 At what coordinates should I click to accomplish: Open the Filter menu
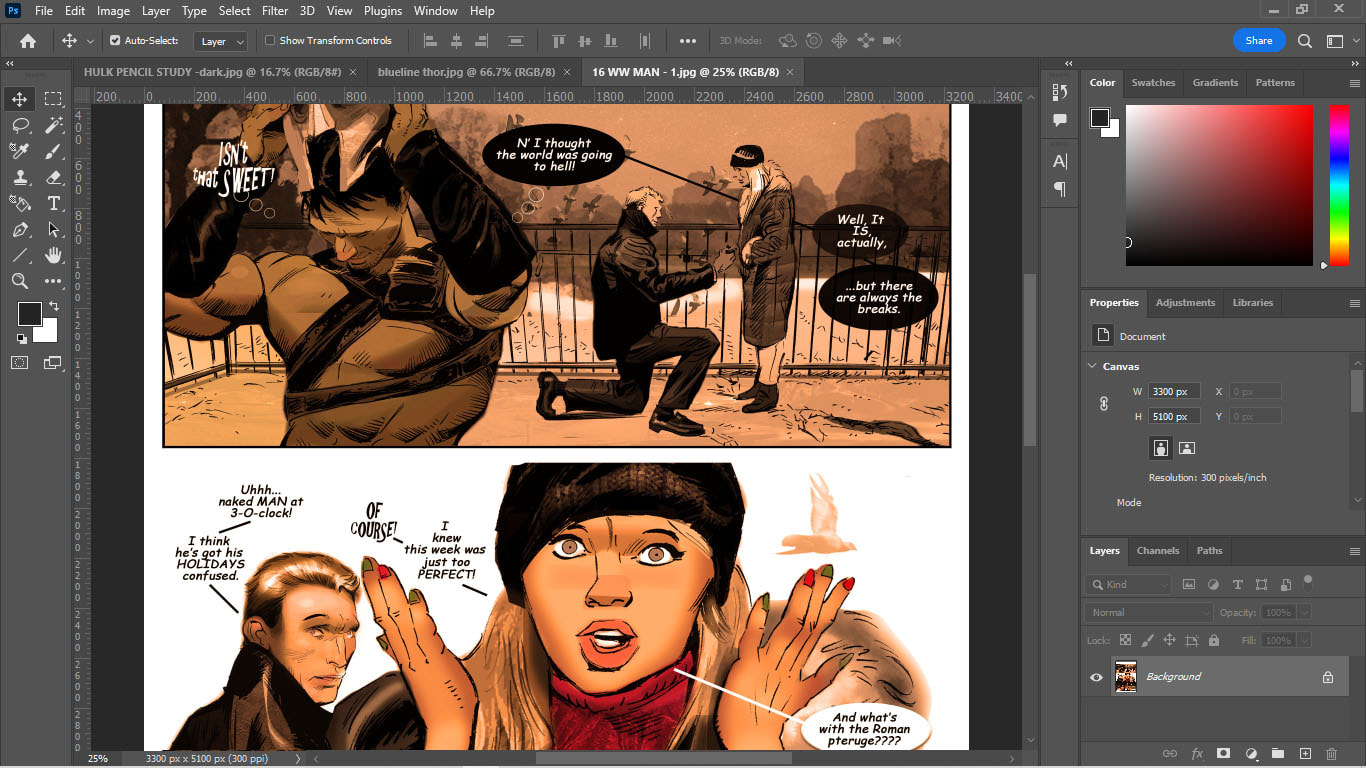(x=274, y=11)
